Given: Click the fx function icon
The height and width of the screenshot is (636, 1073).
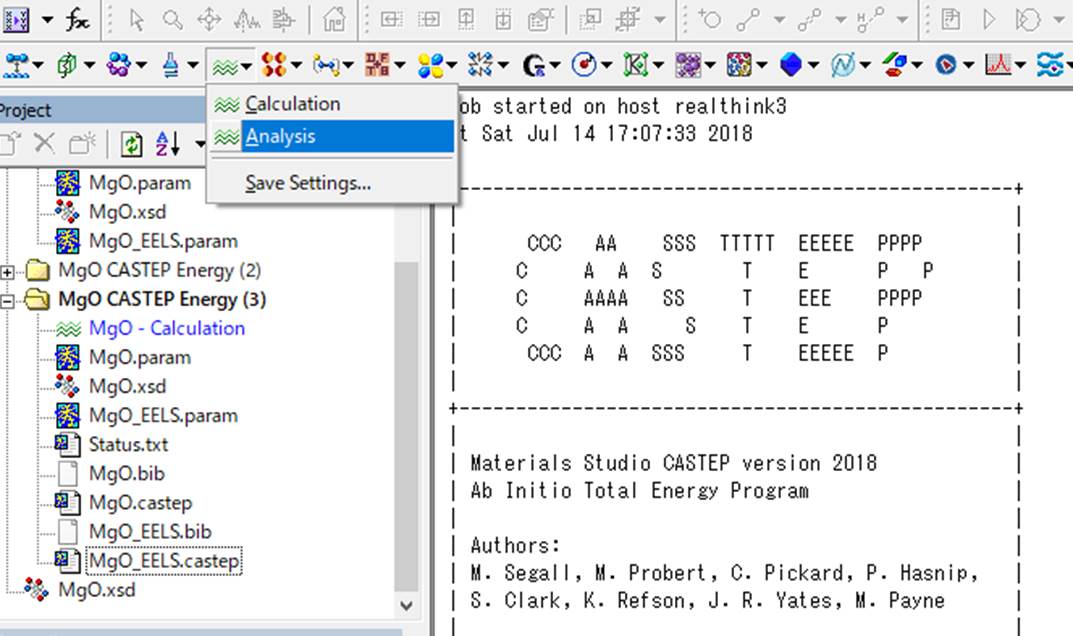Looking at the screenshot, I should pos(77,19).
